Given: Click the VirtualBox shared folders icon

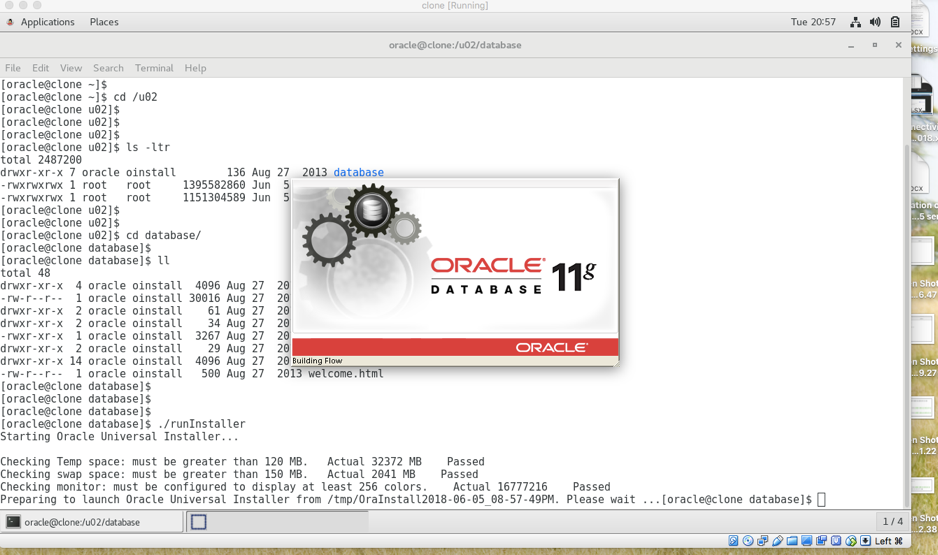Looking at the screenshot, I should click(x=792, y=541).
